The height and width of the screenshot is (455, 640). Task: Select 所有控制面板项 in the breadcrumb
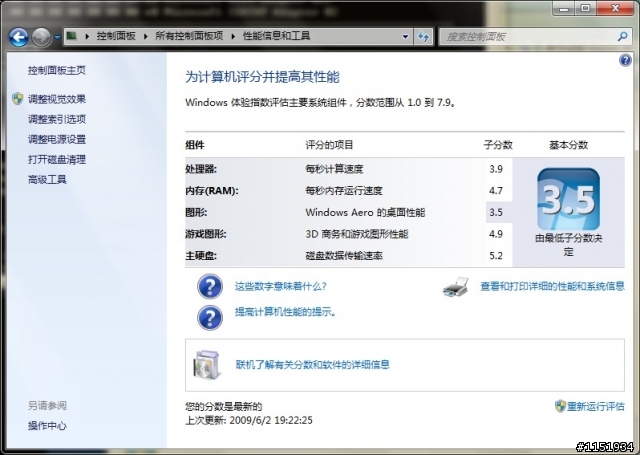189,36
